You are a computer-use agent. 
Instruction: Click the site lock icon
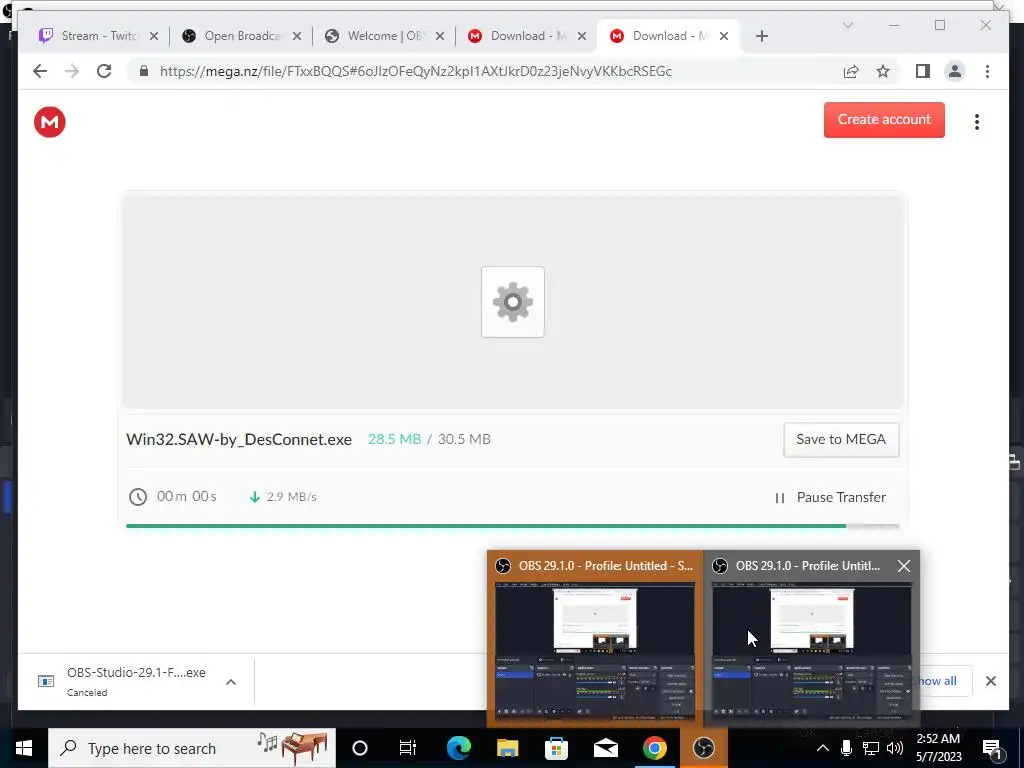[x=144, y=71]
